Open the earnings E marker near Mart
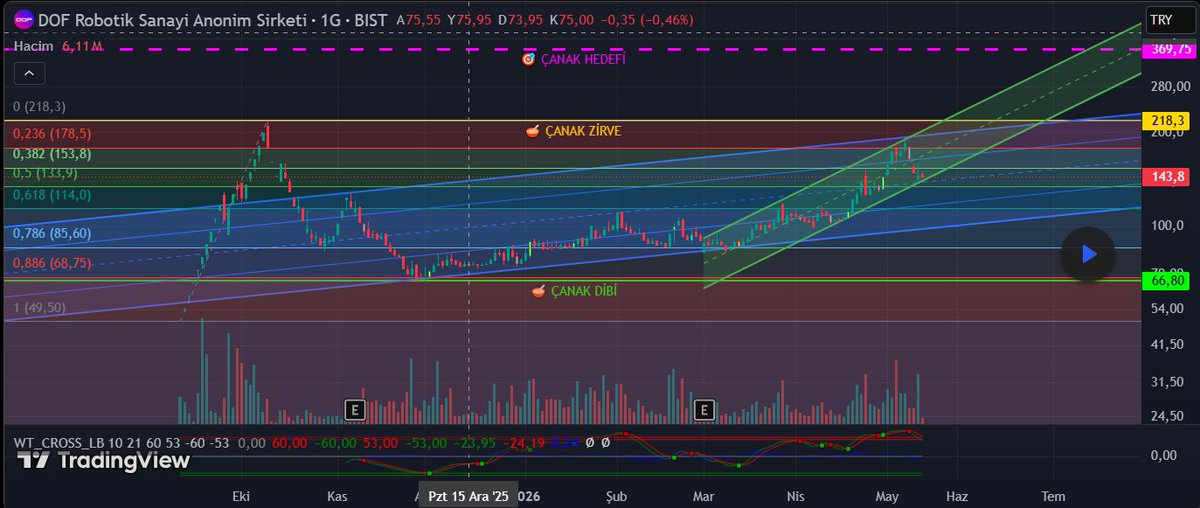1200x508 pixels. pyautogui.click(x=704, y=409)
